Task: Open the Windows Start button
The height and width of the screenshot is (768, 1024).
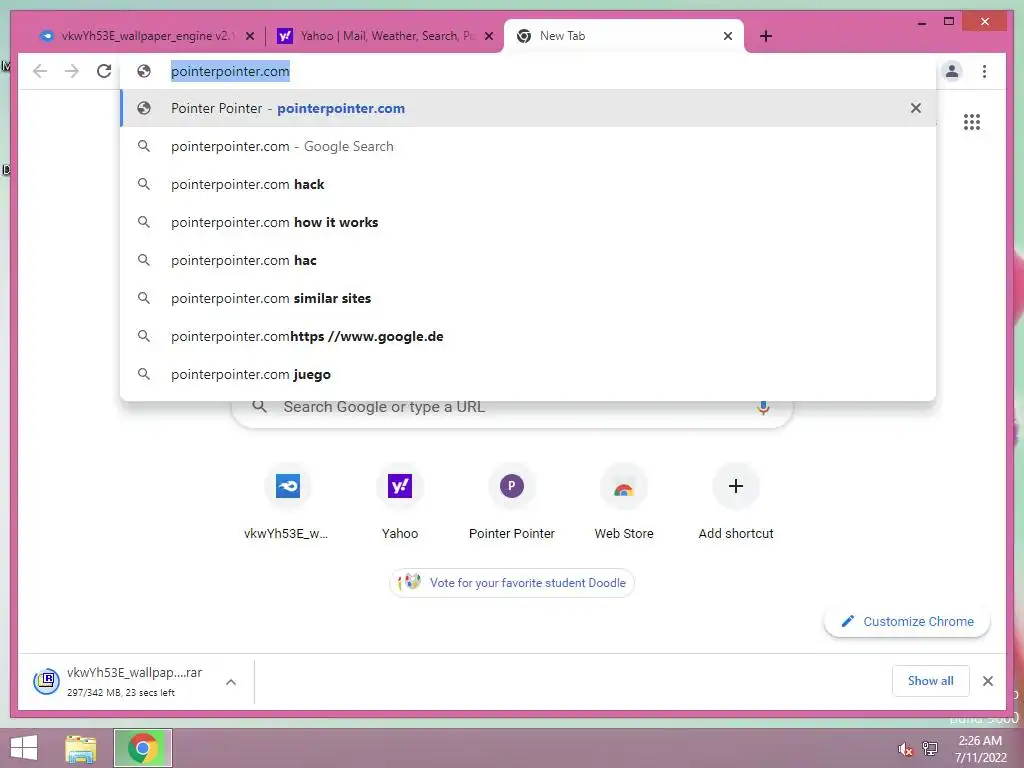Action: point(24,748)
